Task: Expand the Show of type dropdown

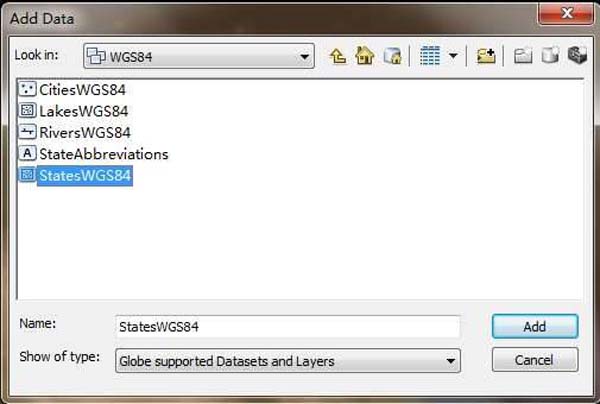Action: coord(451,361)
